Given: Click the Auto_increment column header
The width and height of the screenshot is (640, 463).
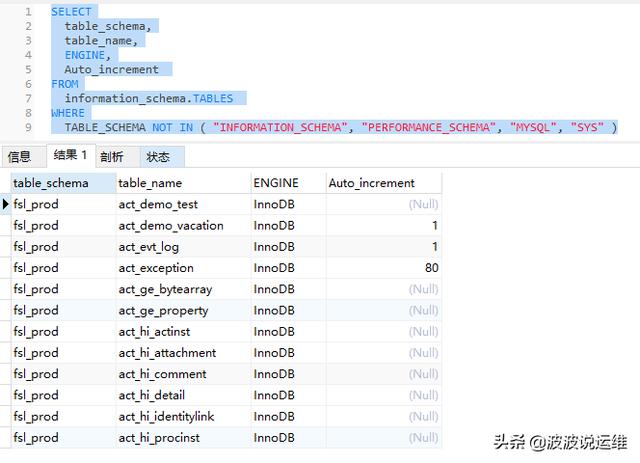Looking at the screenshot, I should click(384, 183).
